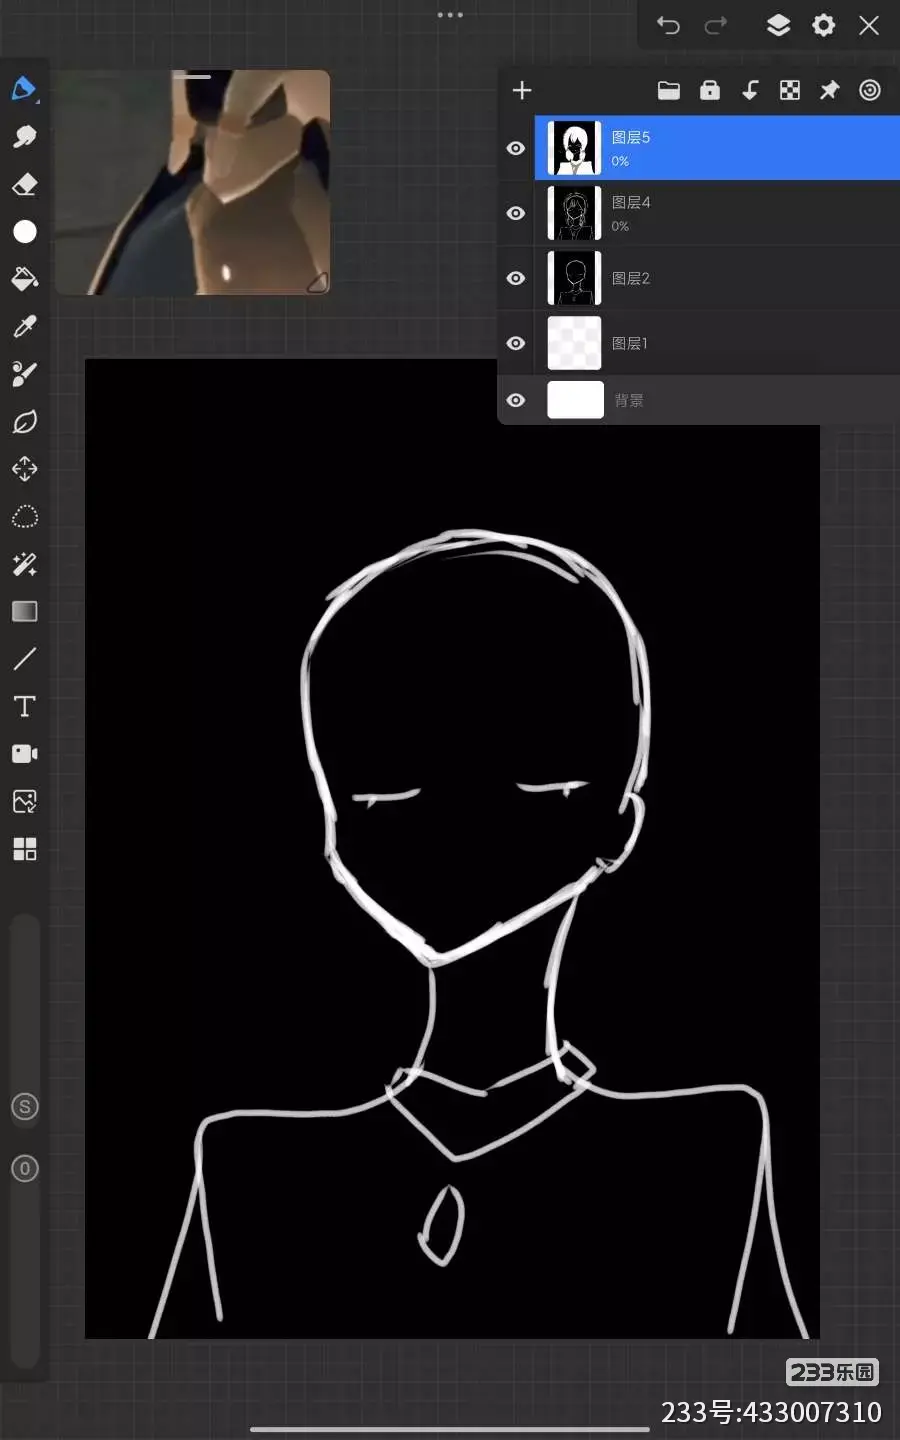Select the Paint Bucket fill tool

pos(24,279)
